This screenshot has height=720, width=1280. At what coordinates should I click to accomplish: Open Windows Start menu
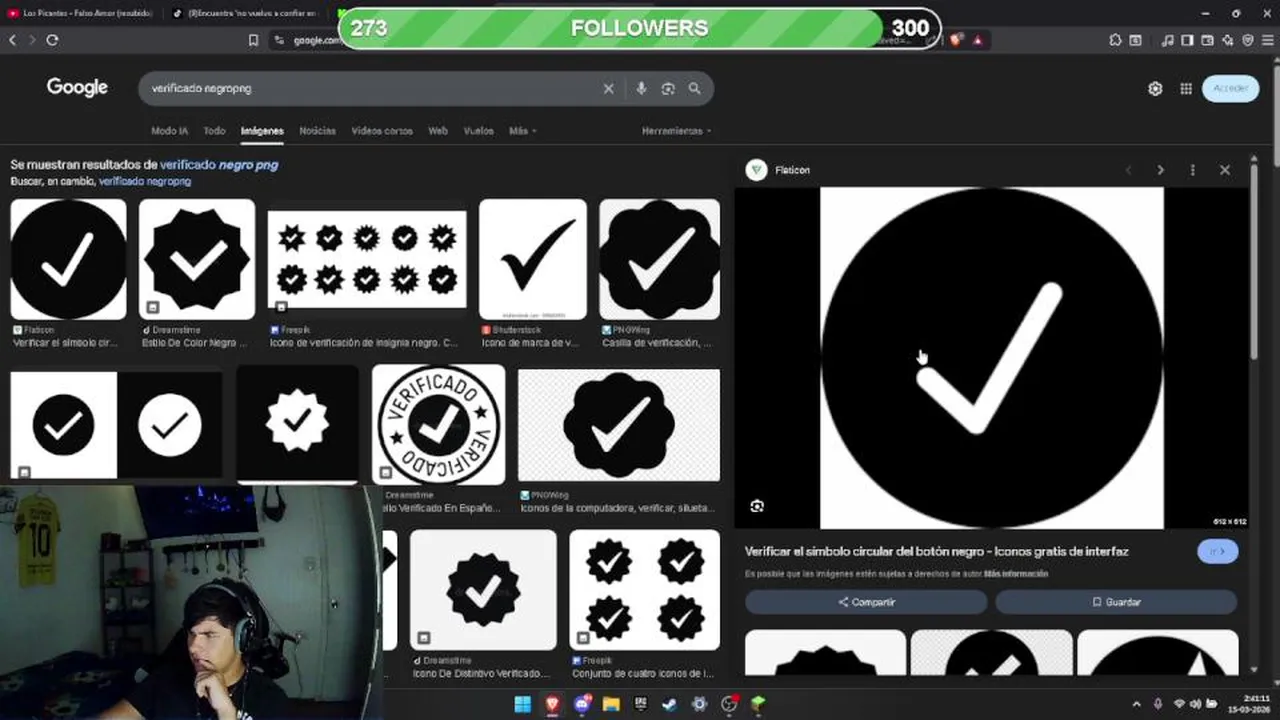523,704
